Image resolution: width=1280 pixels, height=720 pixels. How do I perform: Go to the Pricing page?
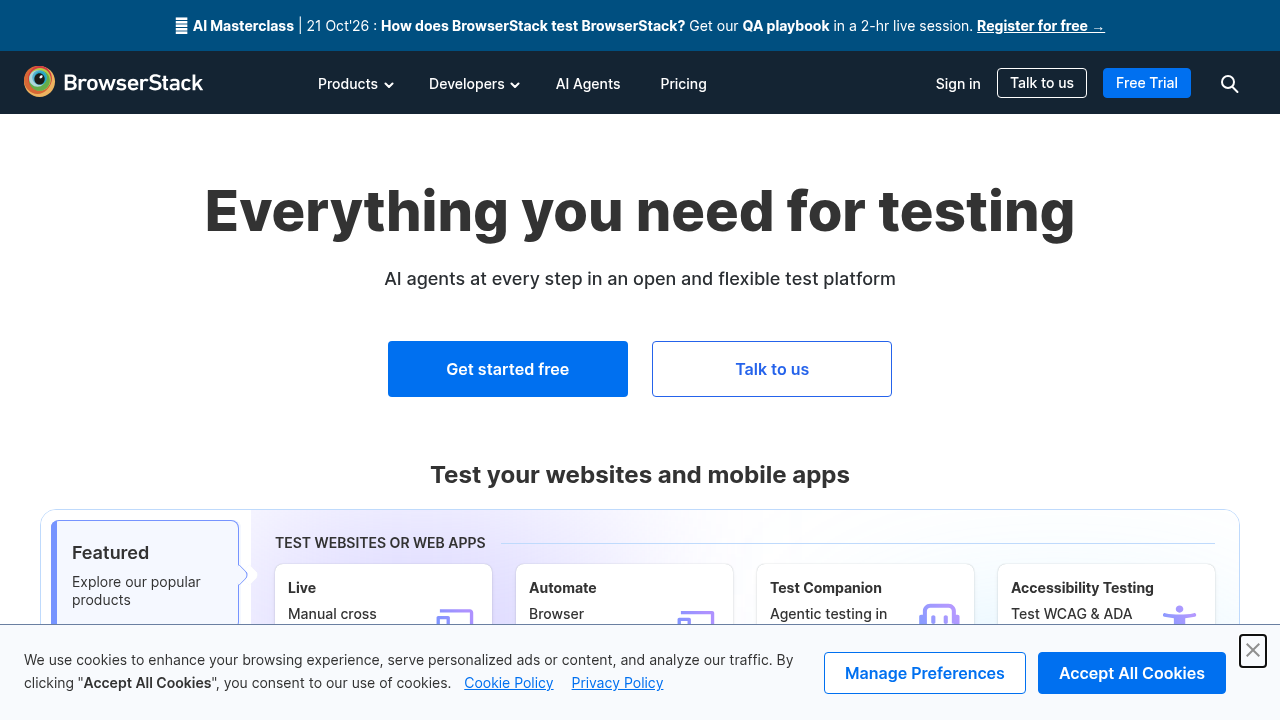tap(683, 84)
